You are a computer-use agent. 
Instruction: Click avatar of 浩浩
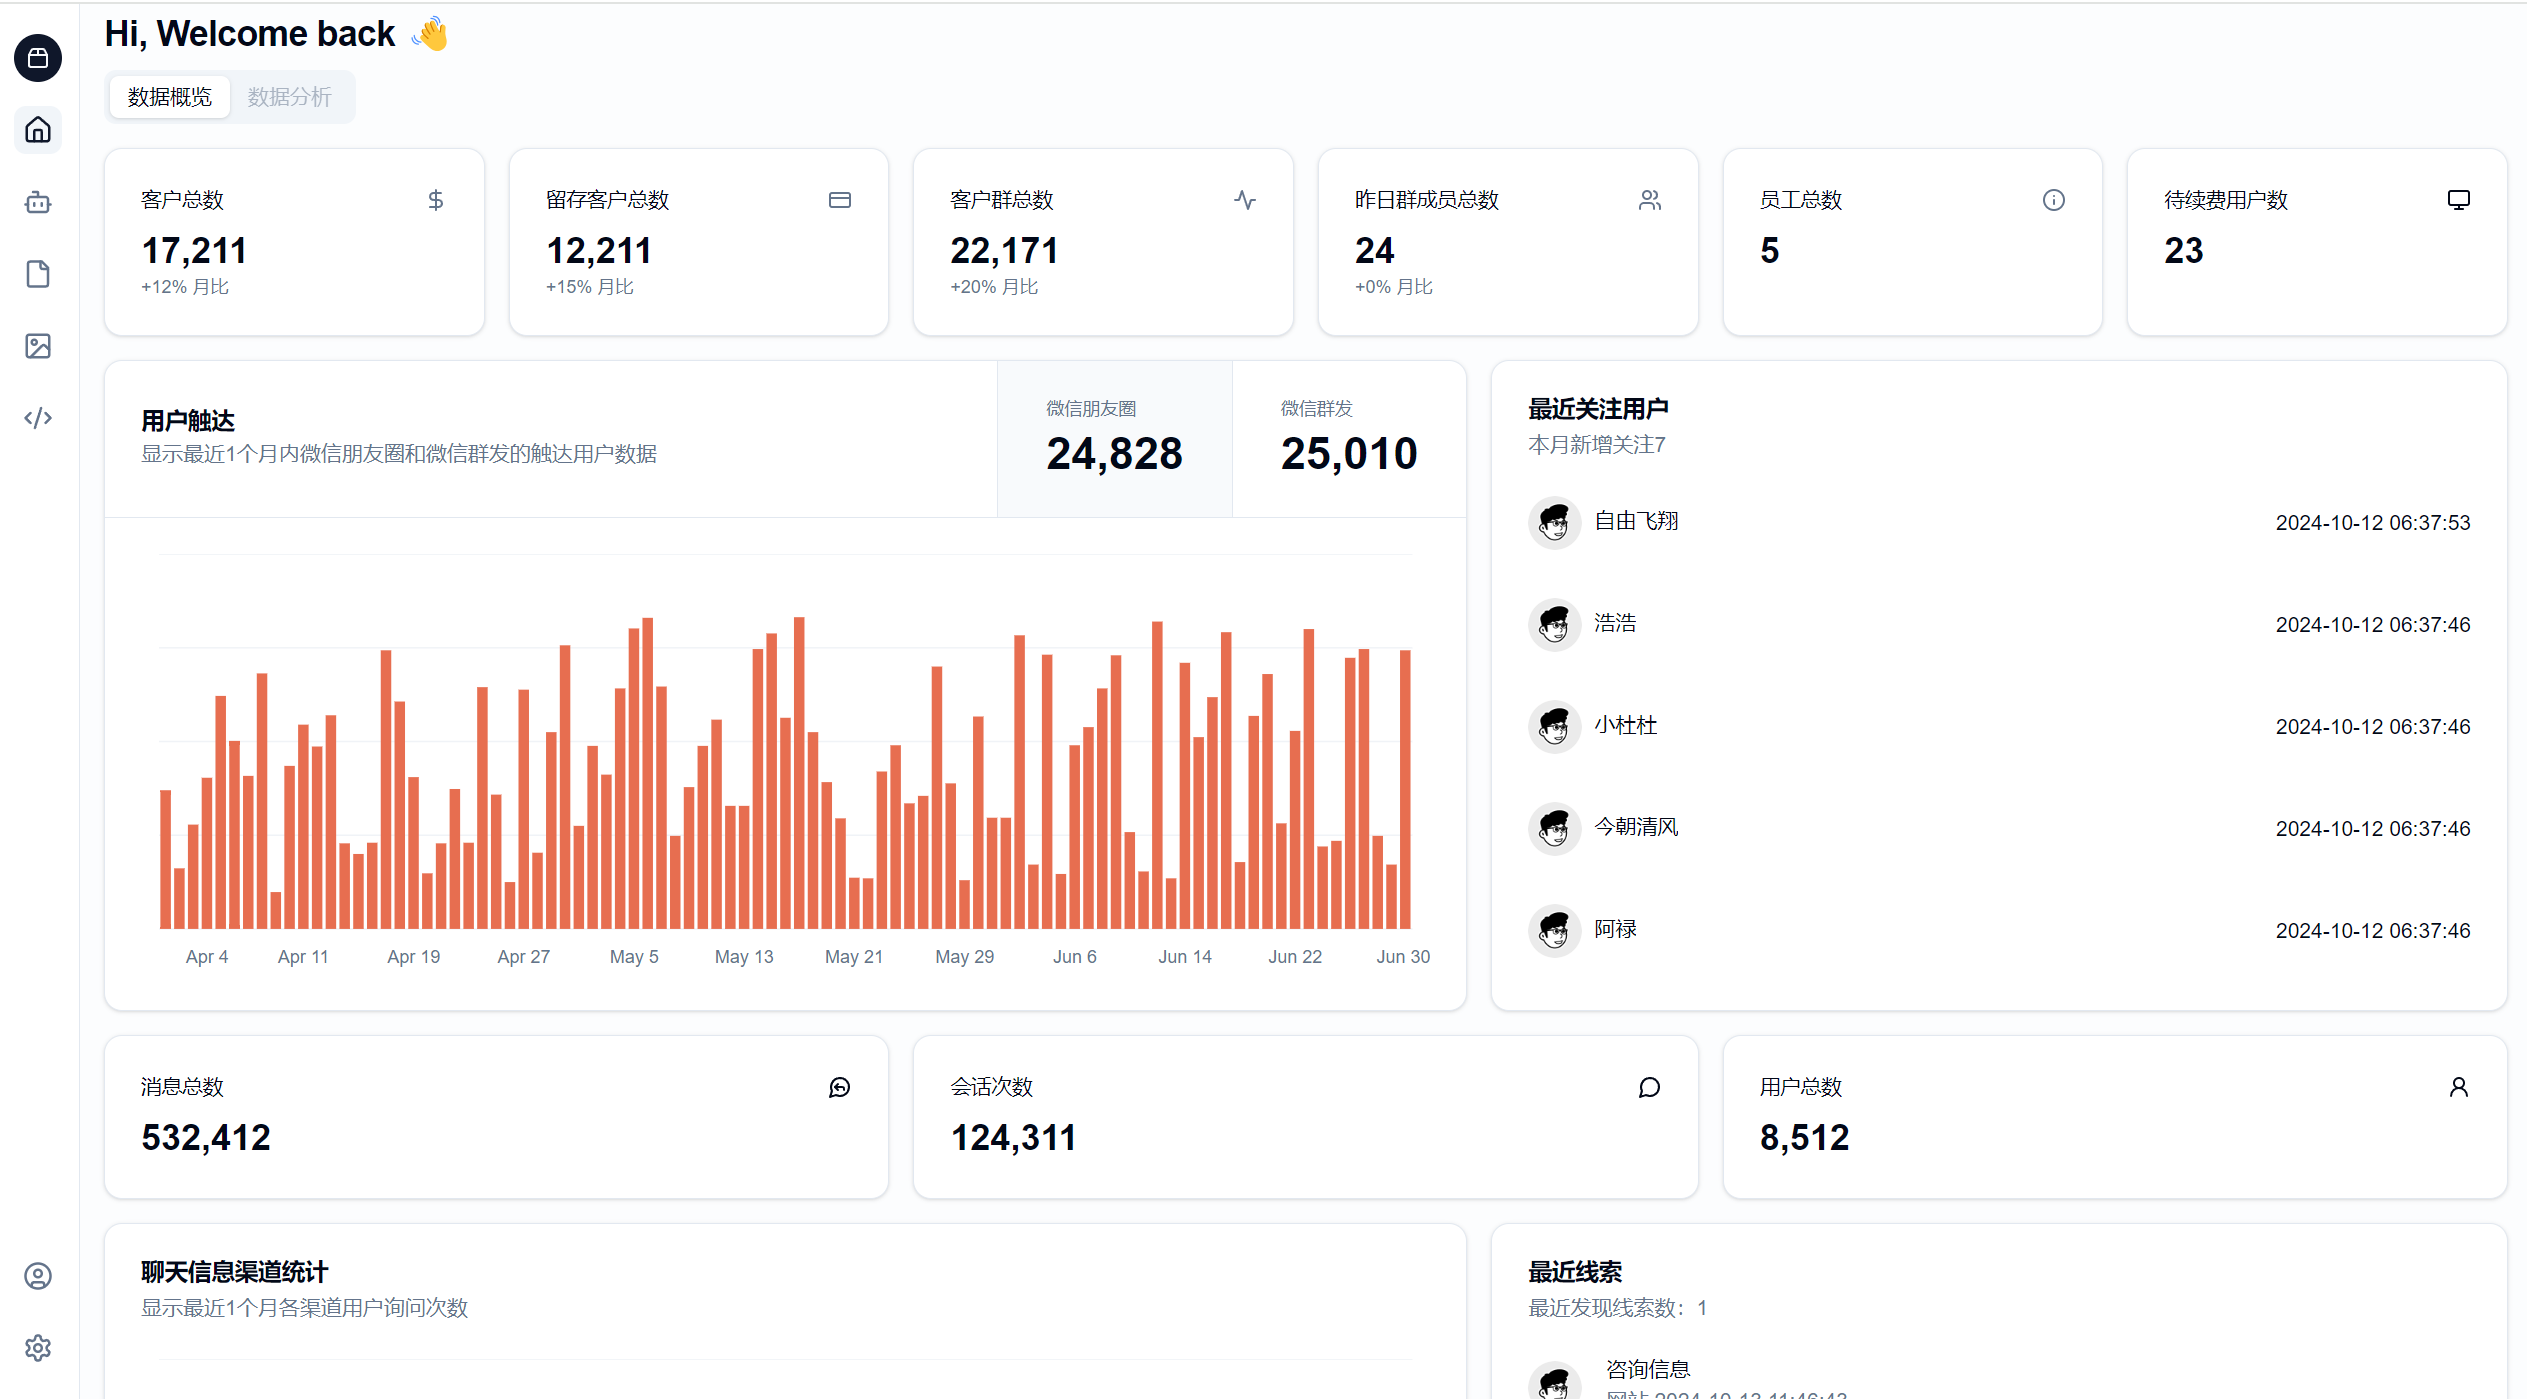point(1554,624)
